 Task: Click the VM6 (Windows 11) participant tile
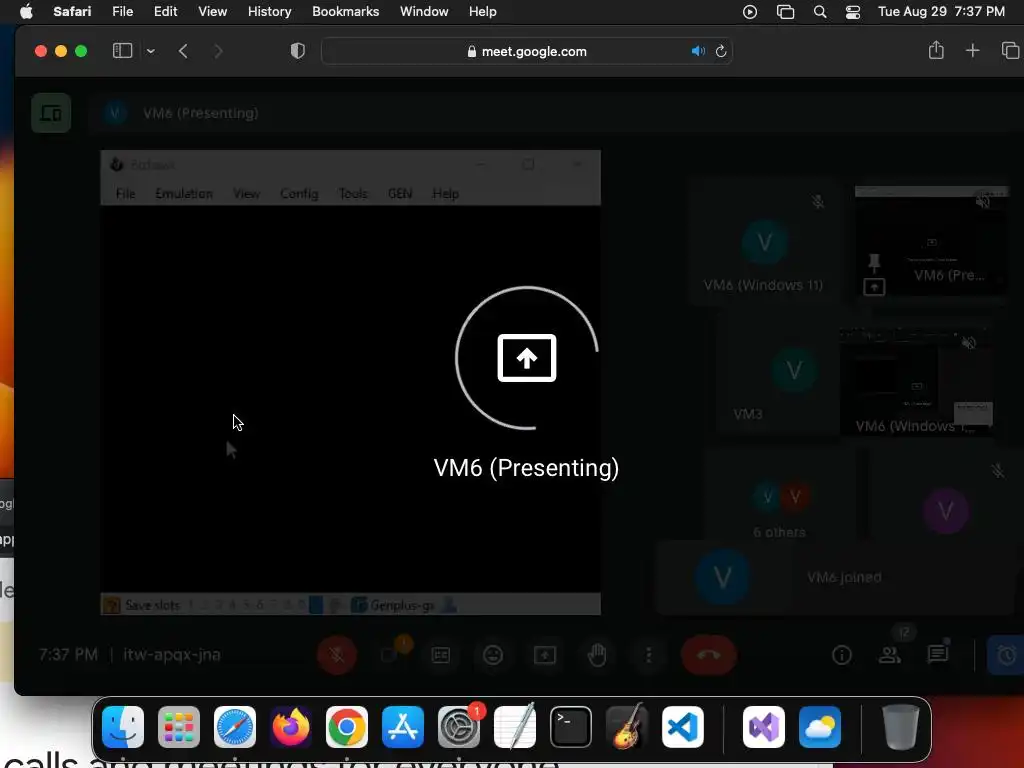[x=763, y=242]
